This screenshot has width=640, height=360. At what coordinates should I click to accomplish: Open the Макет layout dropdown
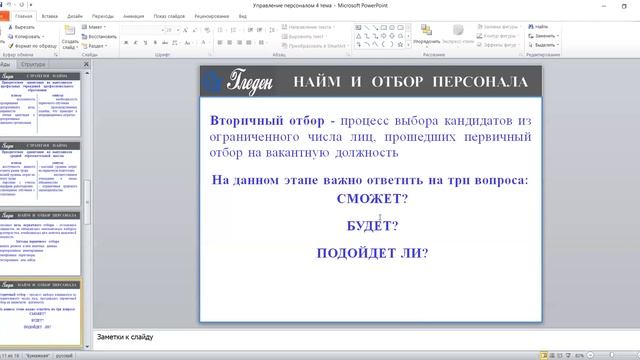pyautogui.click(x=94, y=27)
